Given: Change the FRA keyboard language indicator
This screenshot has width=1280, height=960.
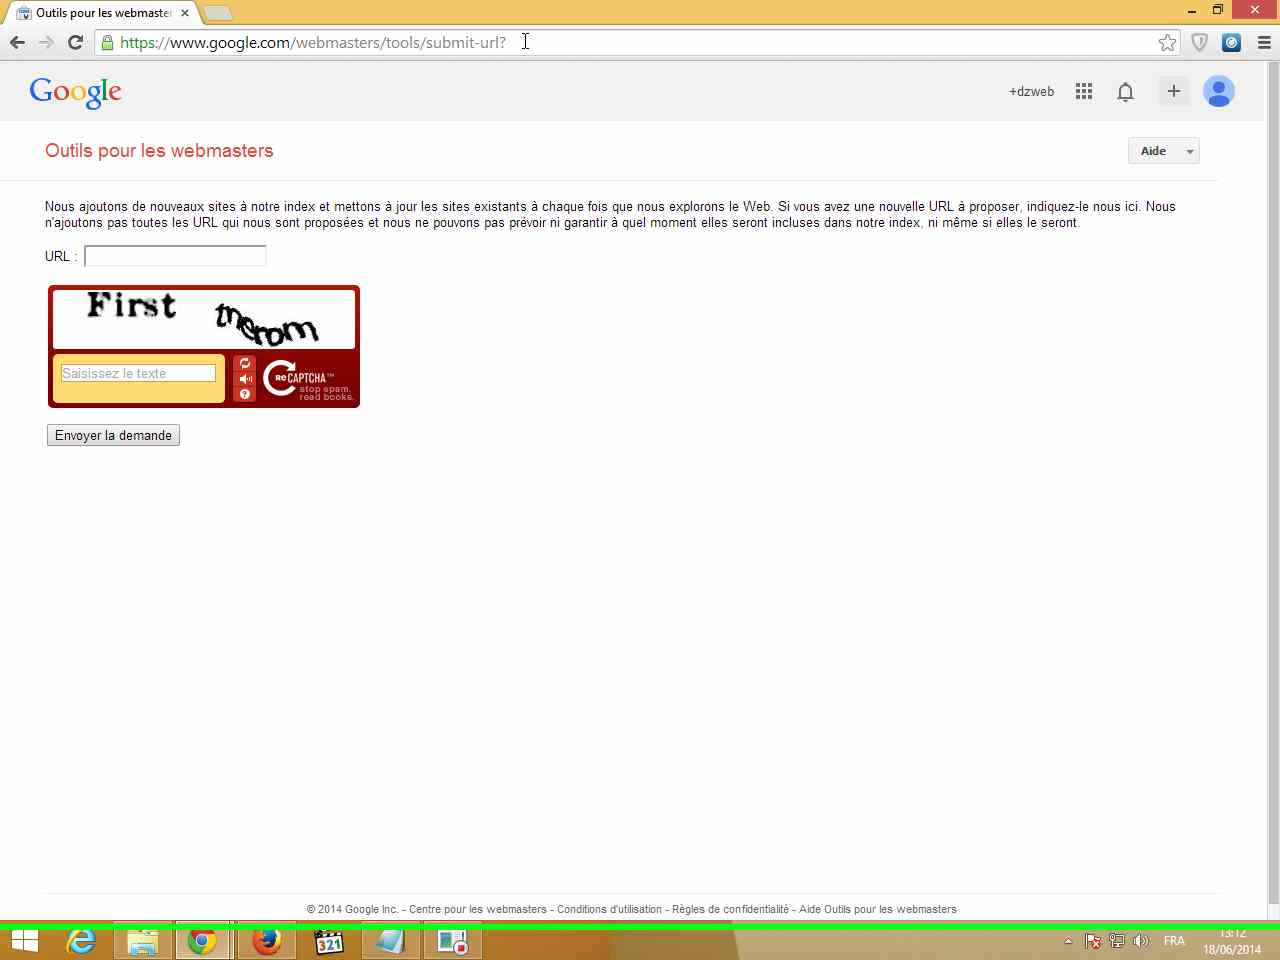Looking at the screenshot, I should point(1174,941).
